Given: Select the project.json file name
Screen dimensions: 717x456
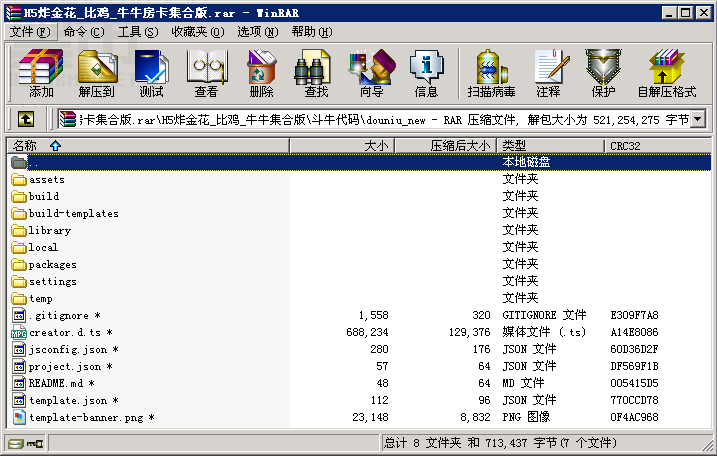Looking at the screenshot, I should tap(70, 366).
